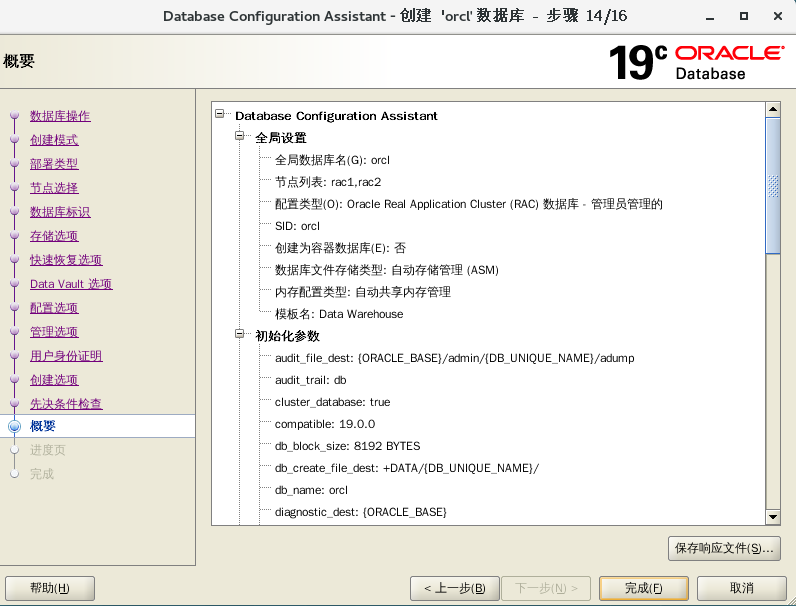Collapse the 初始化参数 tree section
Image resolution: width=796 pixels, height=606 pixels.
tap(240, 335)
